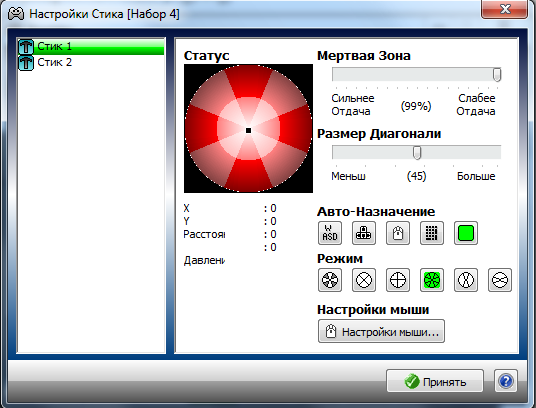Select Стик 1 in the list
Image resolution: width=536 pixels, height=408 pixels.
click(x=91, y=46)
